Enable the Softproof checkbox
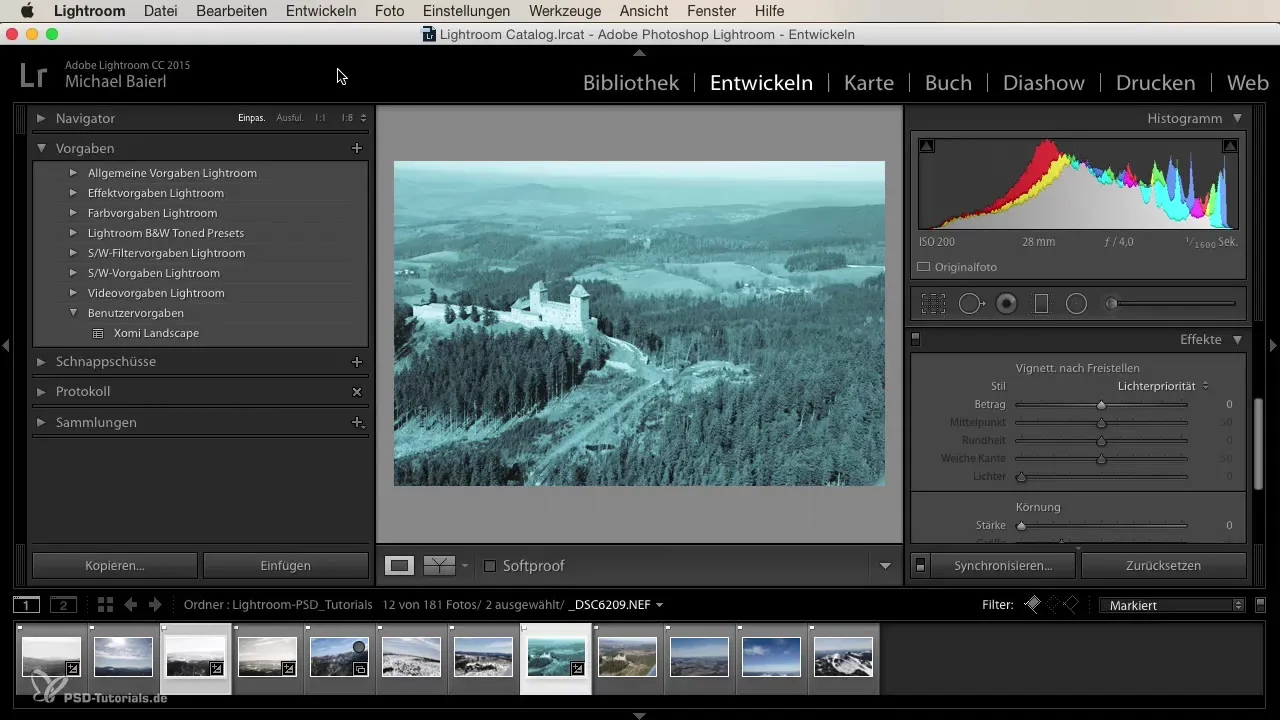1280x720 pixels. tap(489, 565)
